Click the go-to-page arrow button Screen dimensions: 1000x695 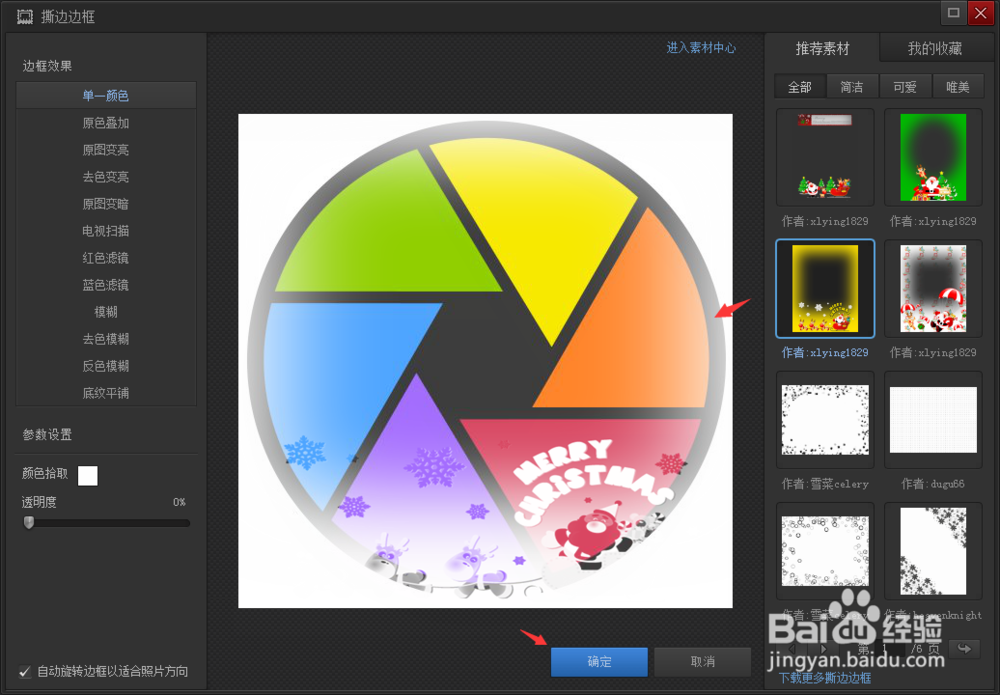(x=964, y=649)
